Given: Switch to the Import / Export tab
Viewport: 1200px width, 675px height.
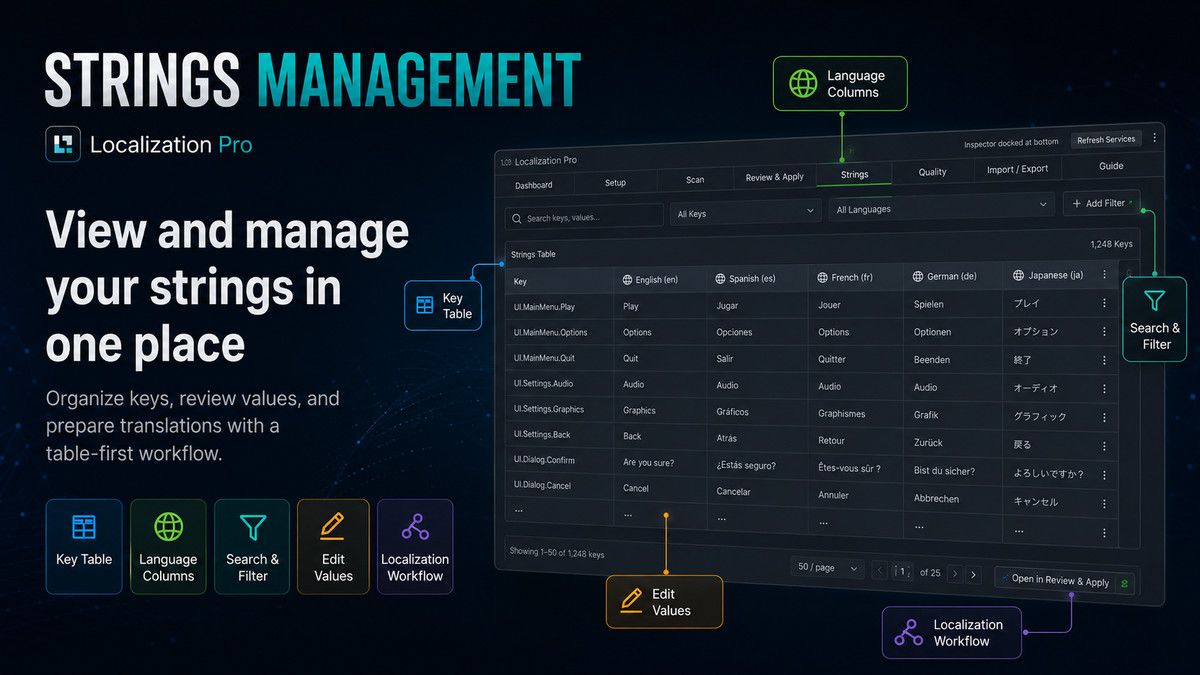Looking at the screenshot, I should point(1017,169).
